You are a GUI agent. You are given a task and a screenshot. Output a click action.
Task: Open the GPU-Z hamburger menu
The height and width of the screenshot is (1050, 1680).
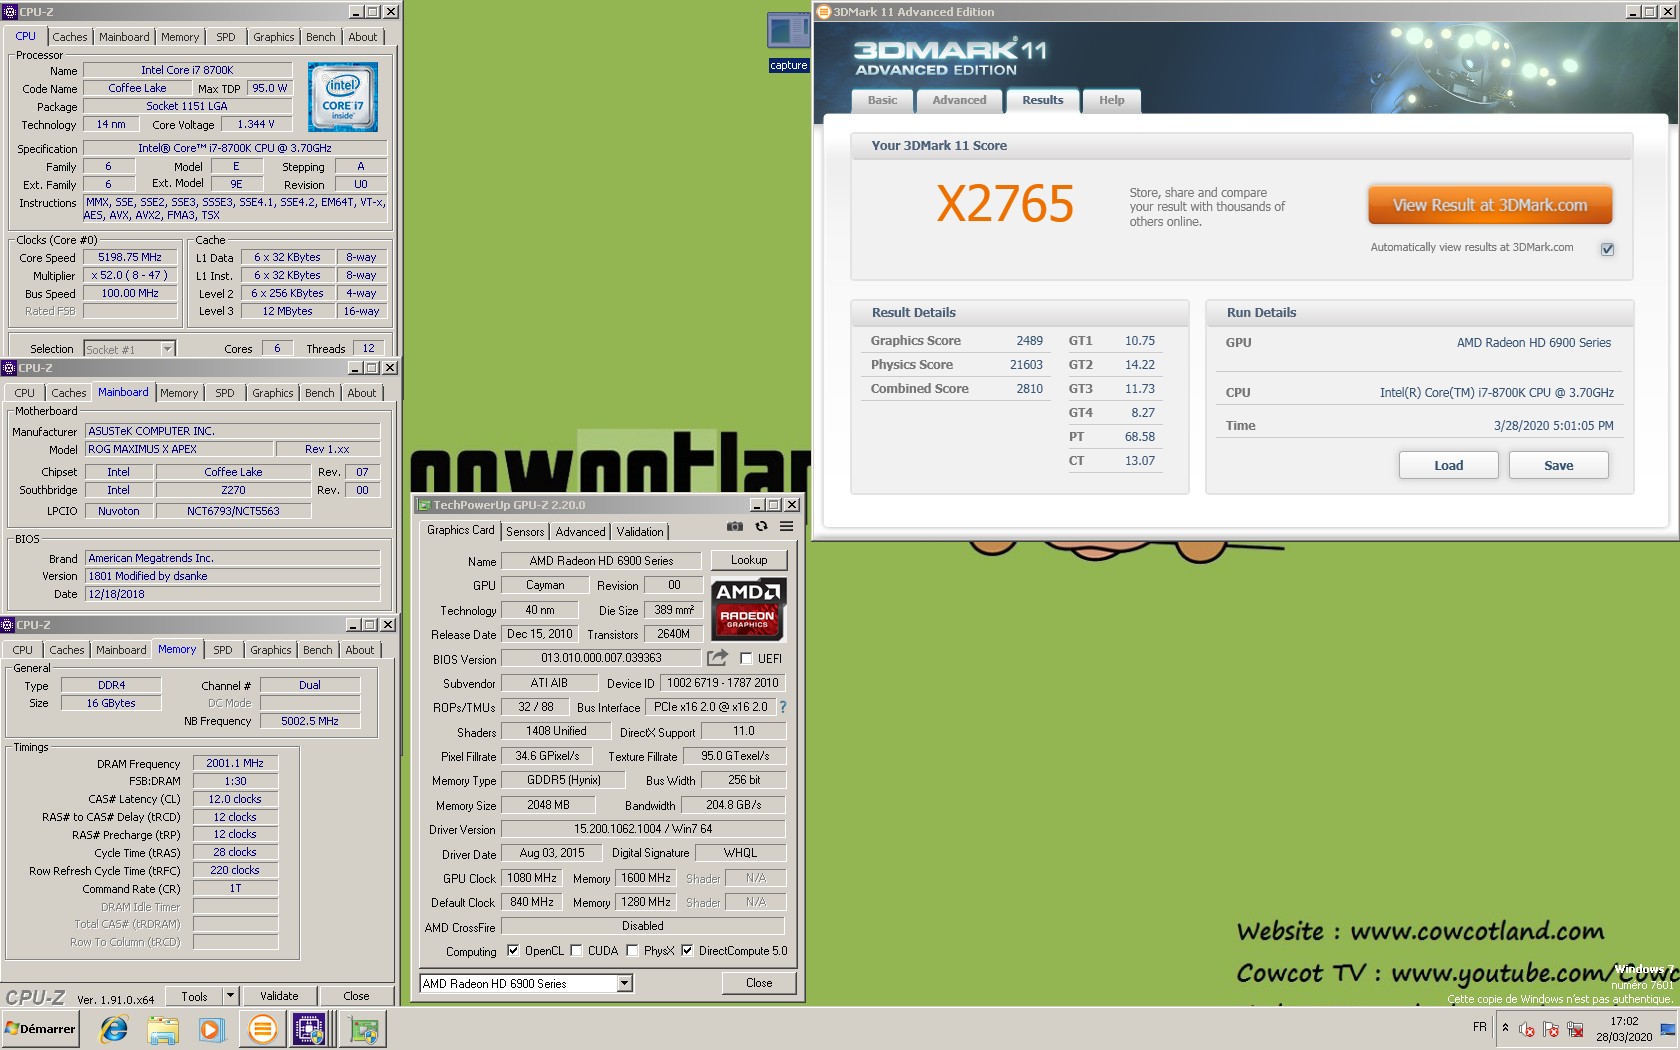[x=787, y=526]
